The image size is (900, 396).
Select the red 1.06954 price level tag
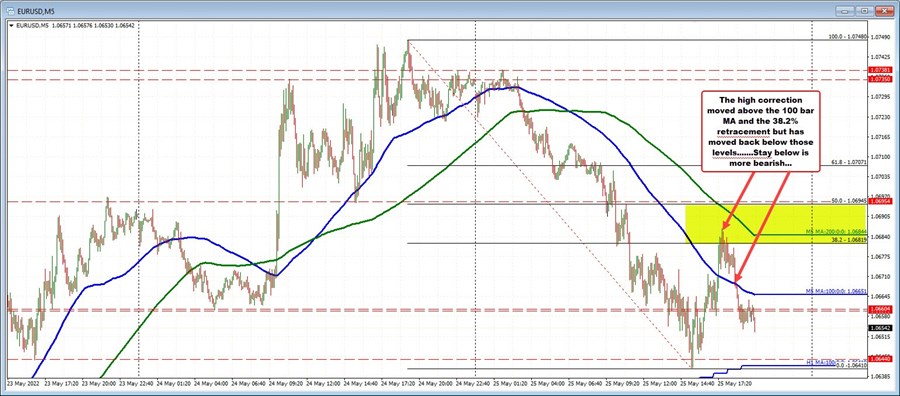881,202
